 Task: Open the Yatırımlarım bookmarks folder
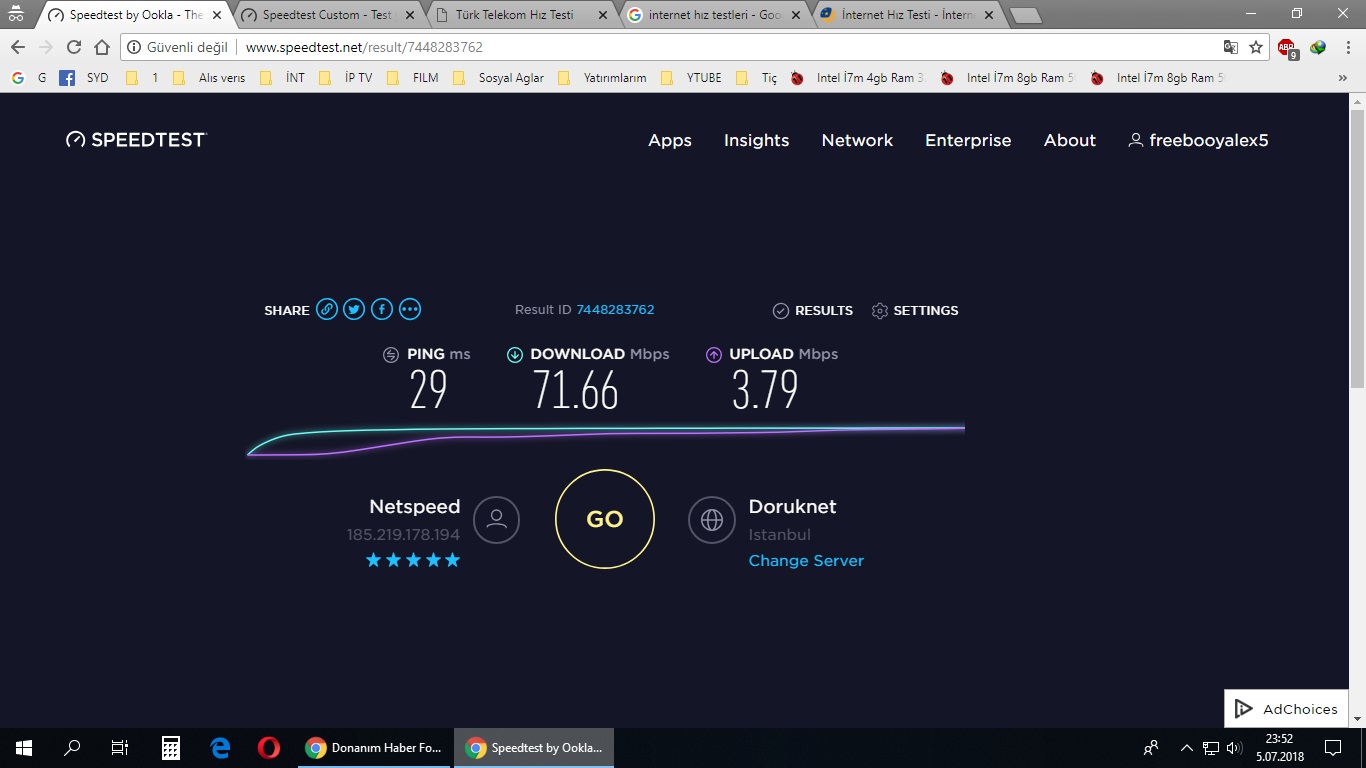[602, 77]
